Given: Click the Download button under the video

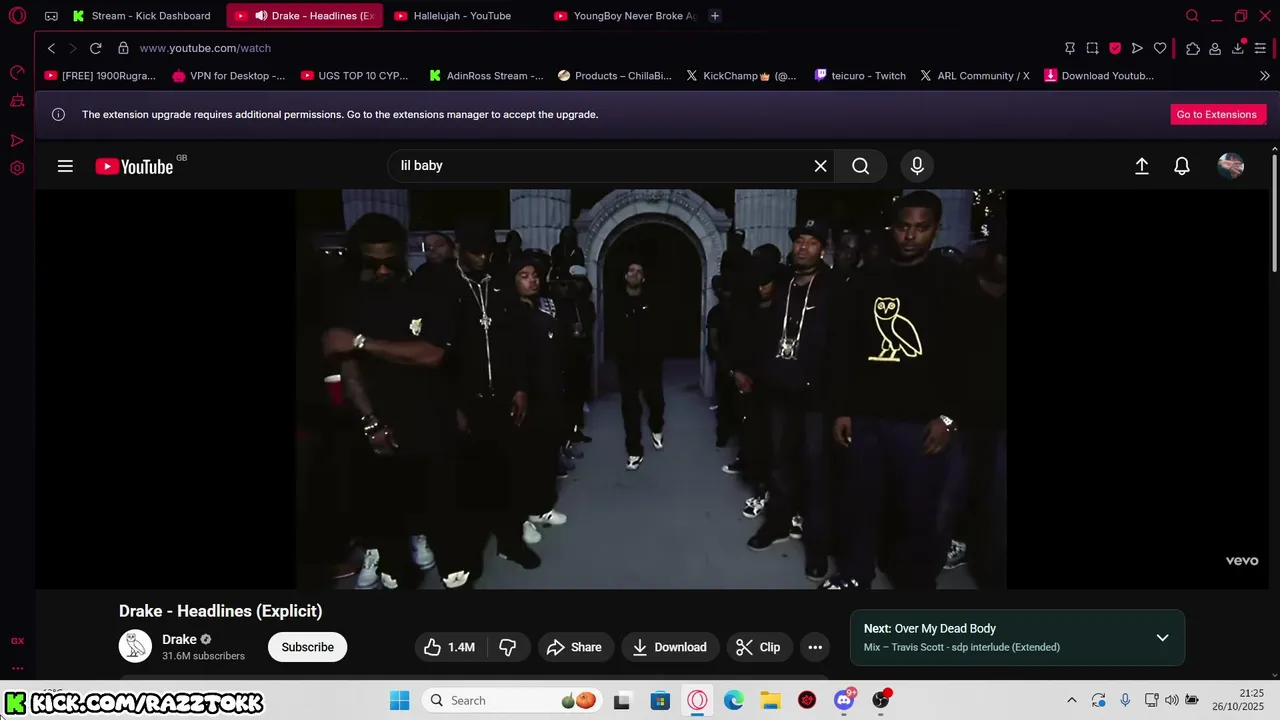Looking at the screenshot, I should 669,647.
